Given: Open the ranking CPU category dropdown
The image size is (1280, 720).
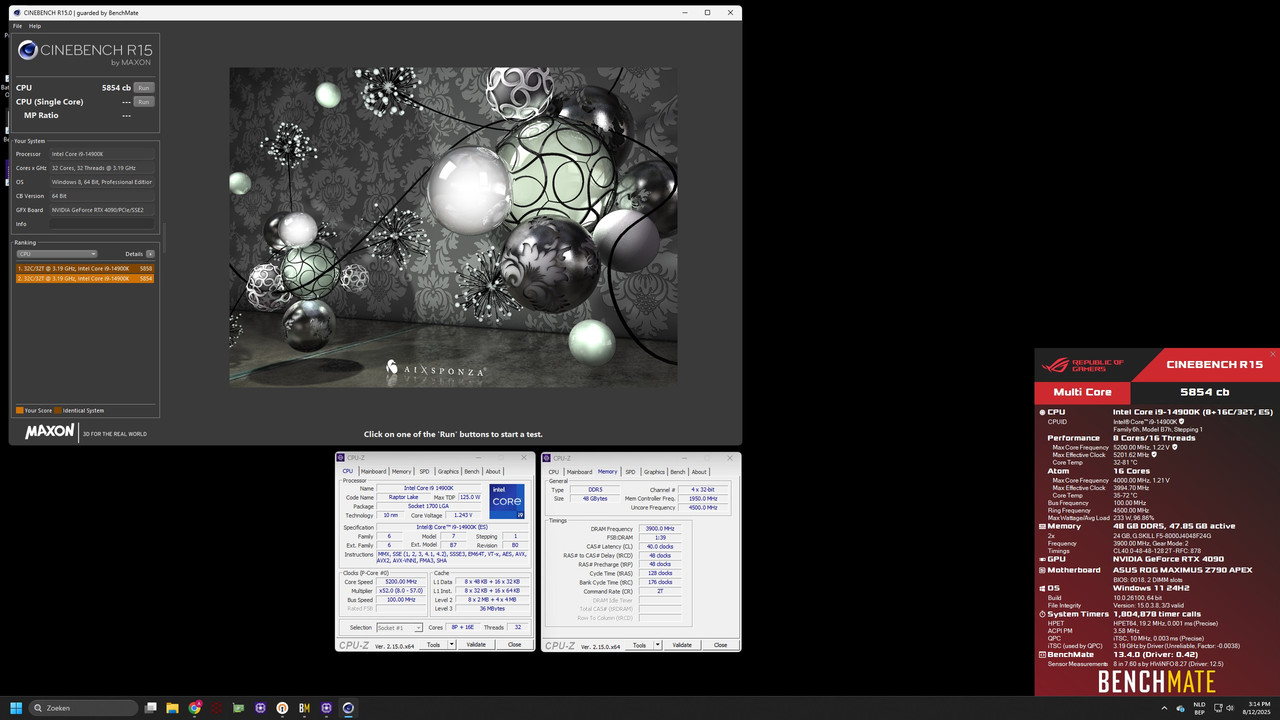Looking at the screenshot, I should [57, 254].
